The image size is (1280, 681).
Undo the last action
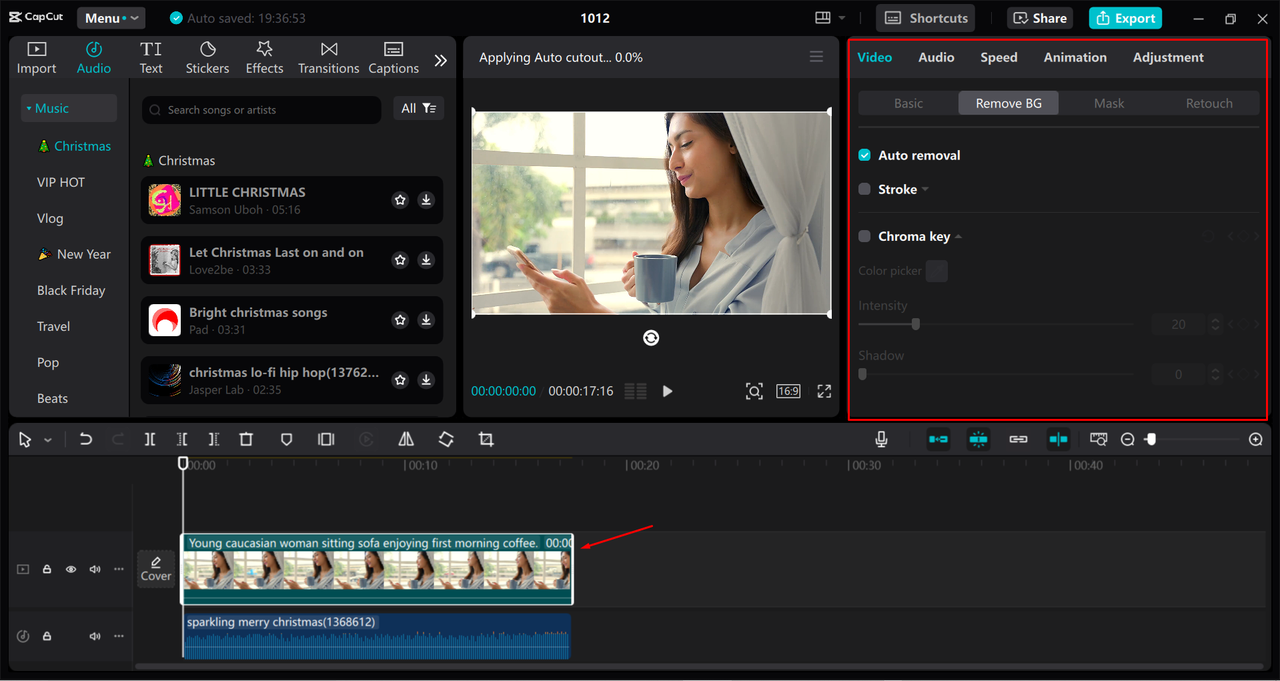coord(86,439)
